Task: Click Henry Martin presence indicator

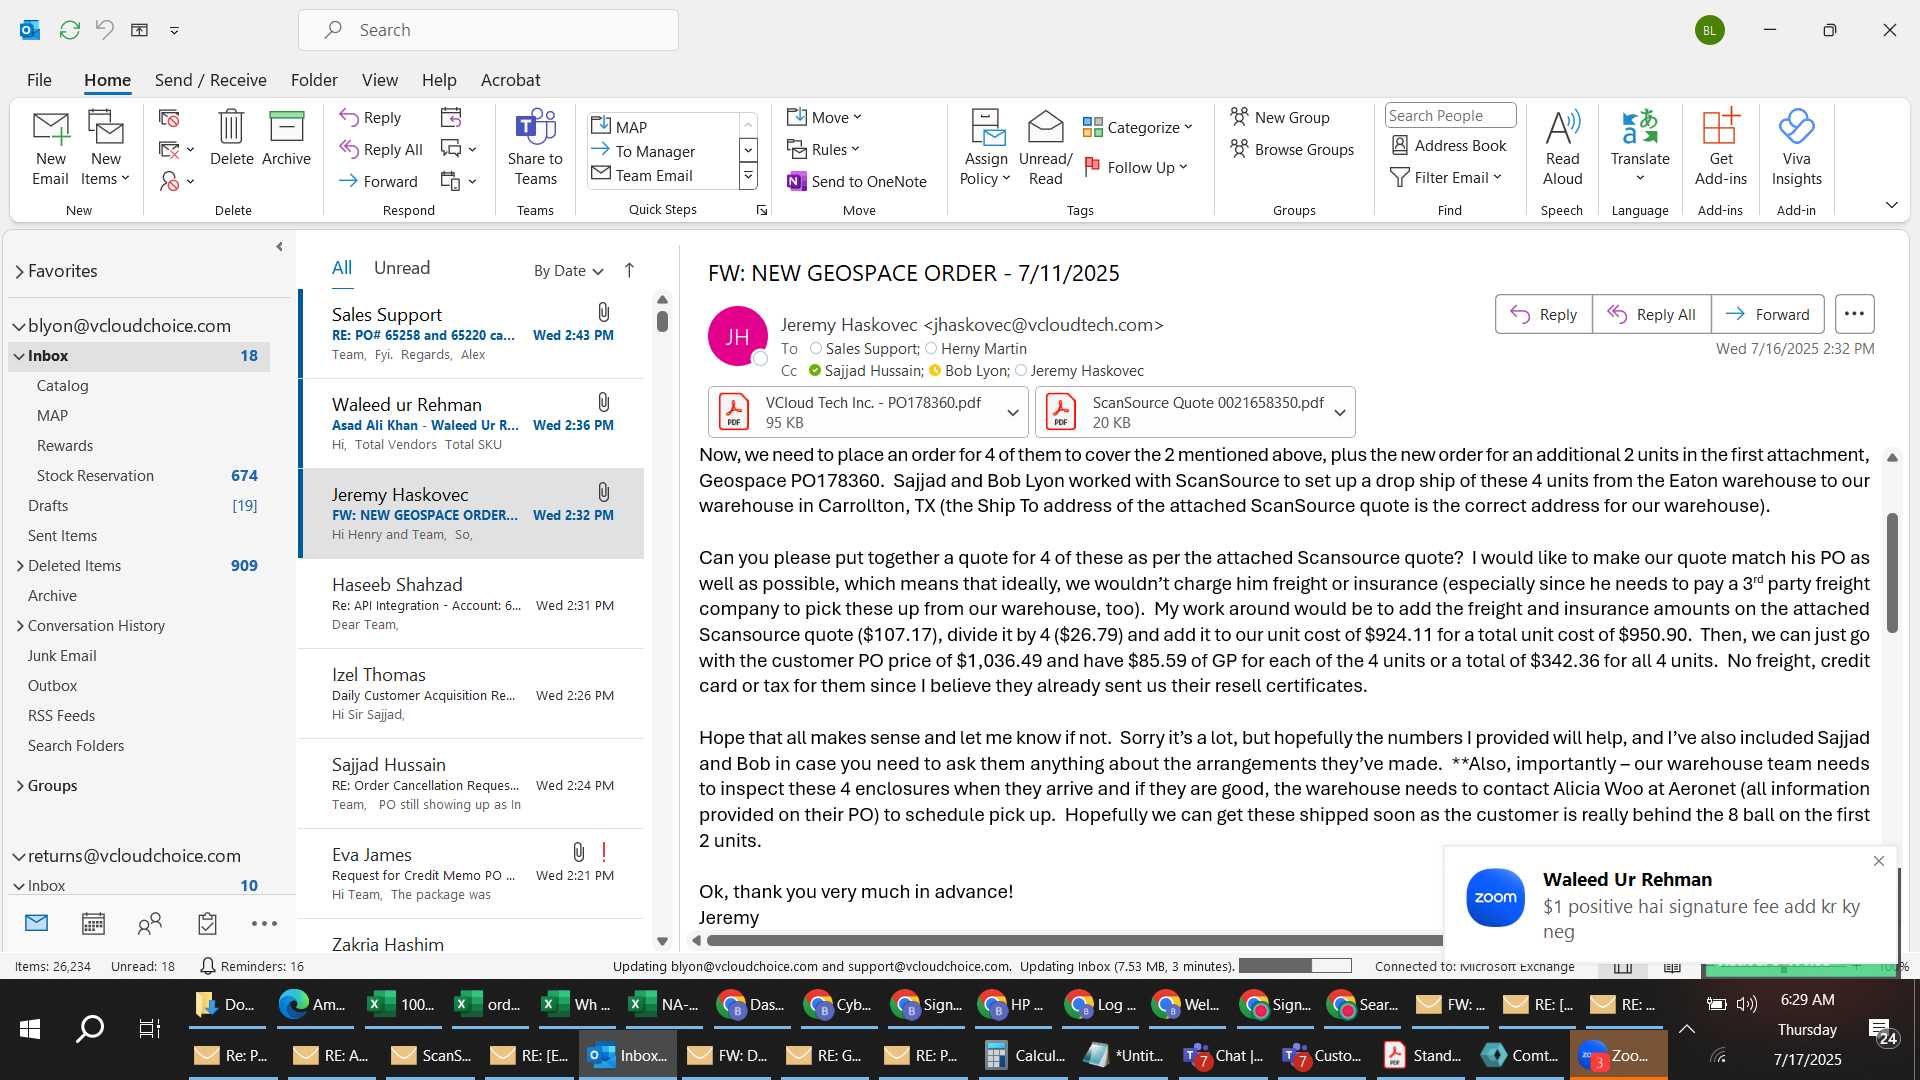Action: pos(931,349)
